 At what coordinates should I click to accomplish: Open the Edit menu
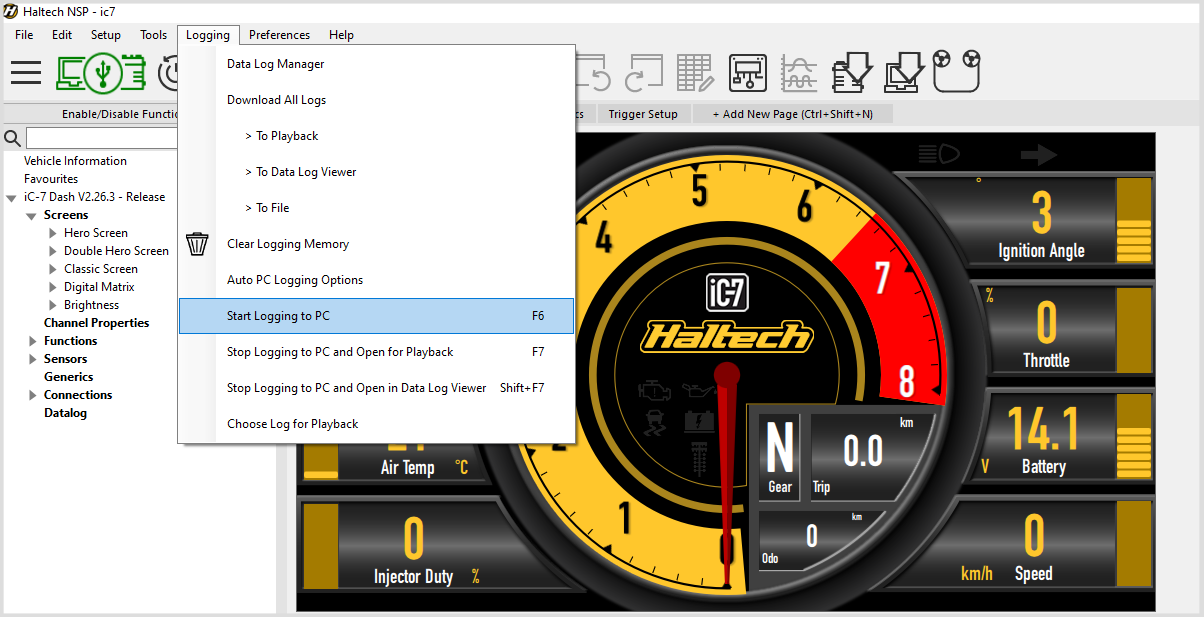tap(62, 35)
